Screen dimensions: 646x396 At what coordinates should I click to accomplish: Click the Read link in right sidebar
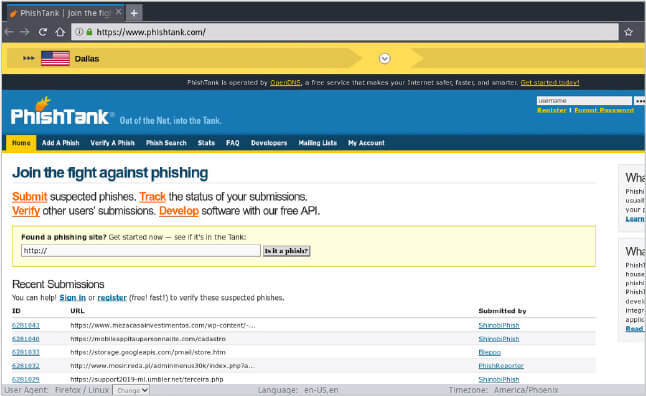(x=634, y=328)
